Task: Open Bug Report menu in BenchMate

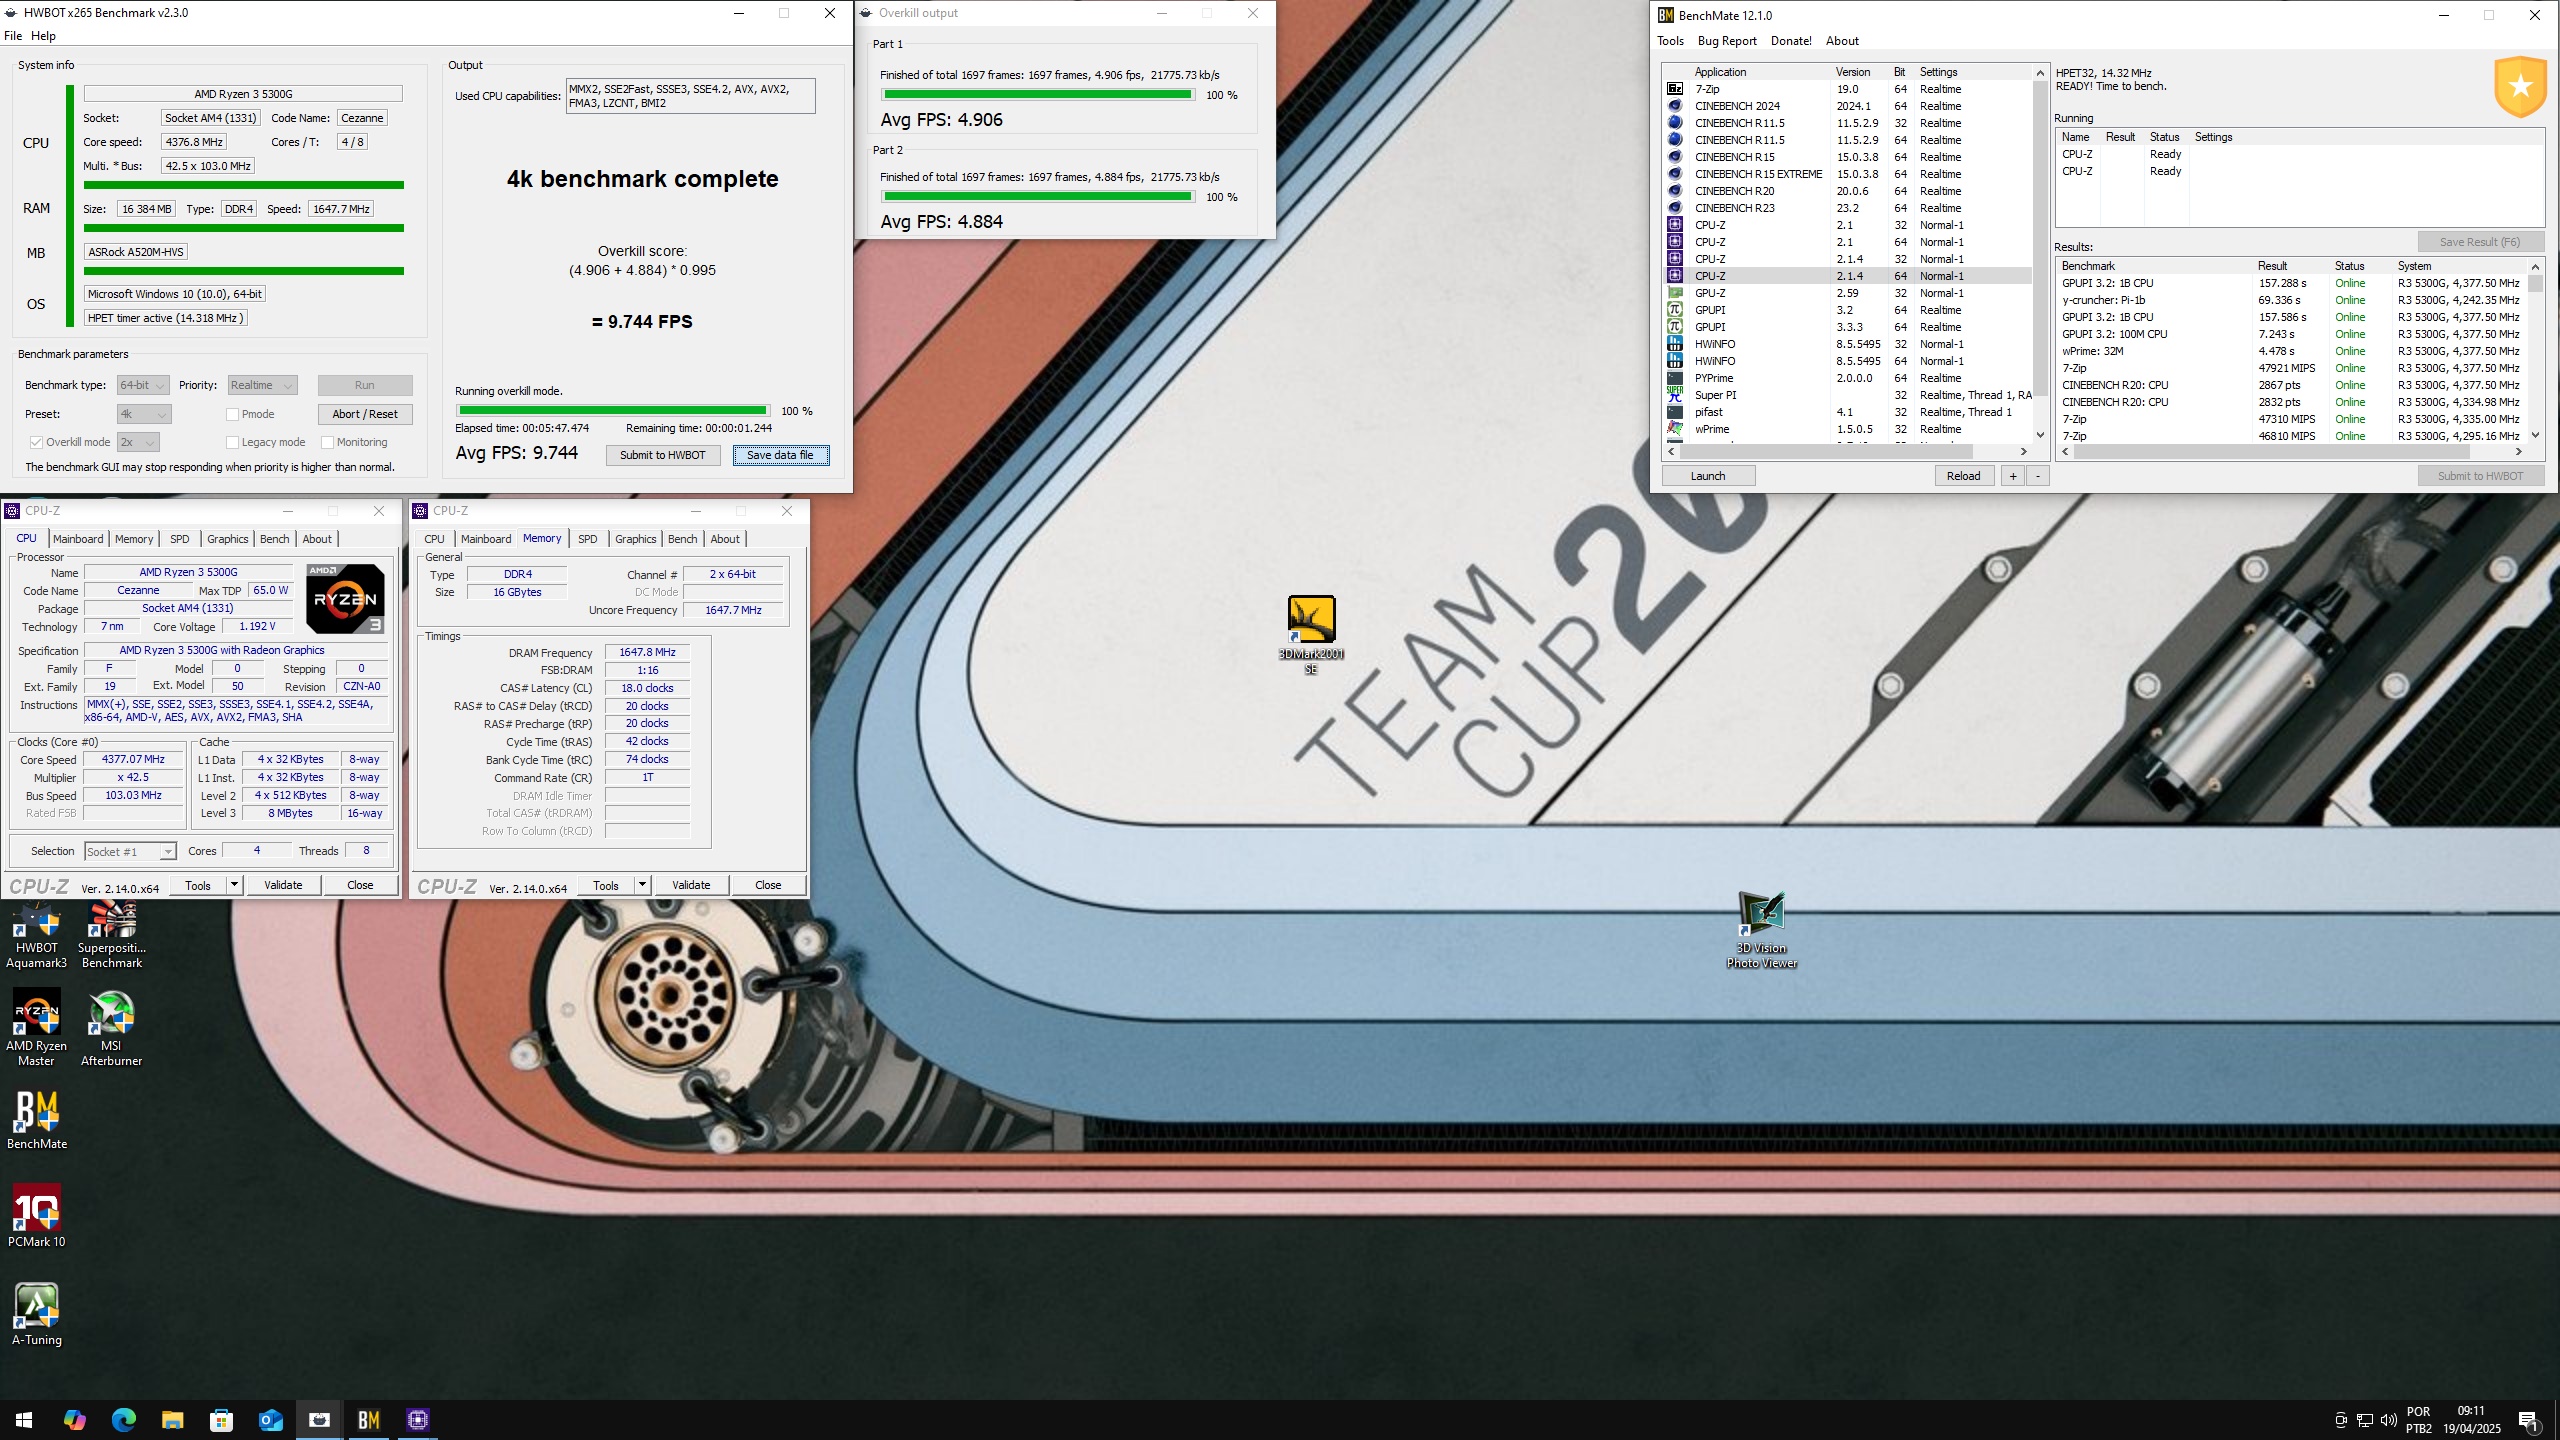Action: (x=1727, y=41)
